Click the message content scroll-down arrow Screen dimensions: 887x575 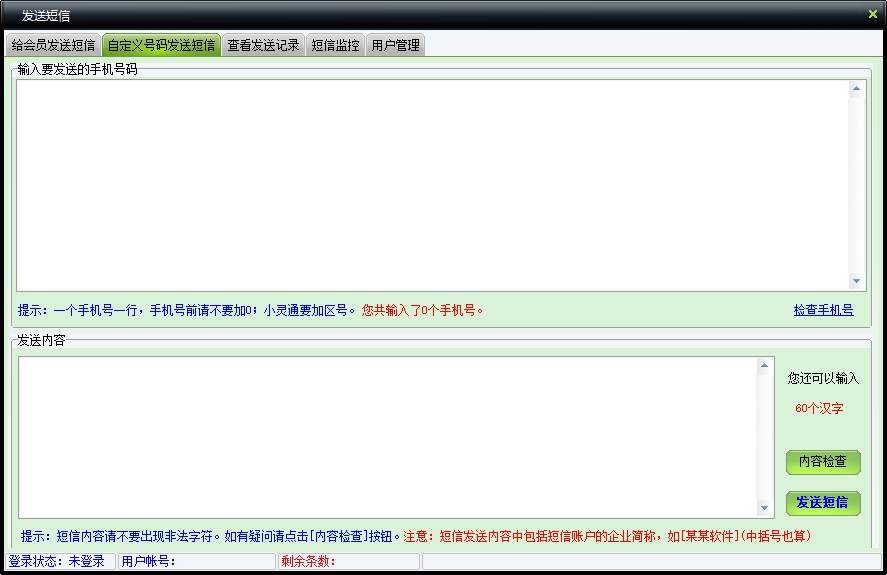point(765,508)
